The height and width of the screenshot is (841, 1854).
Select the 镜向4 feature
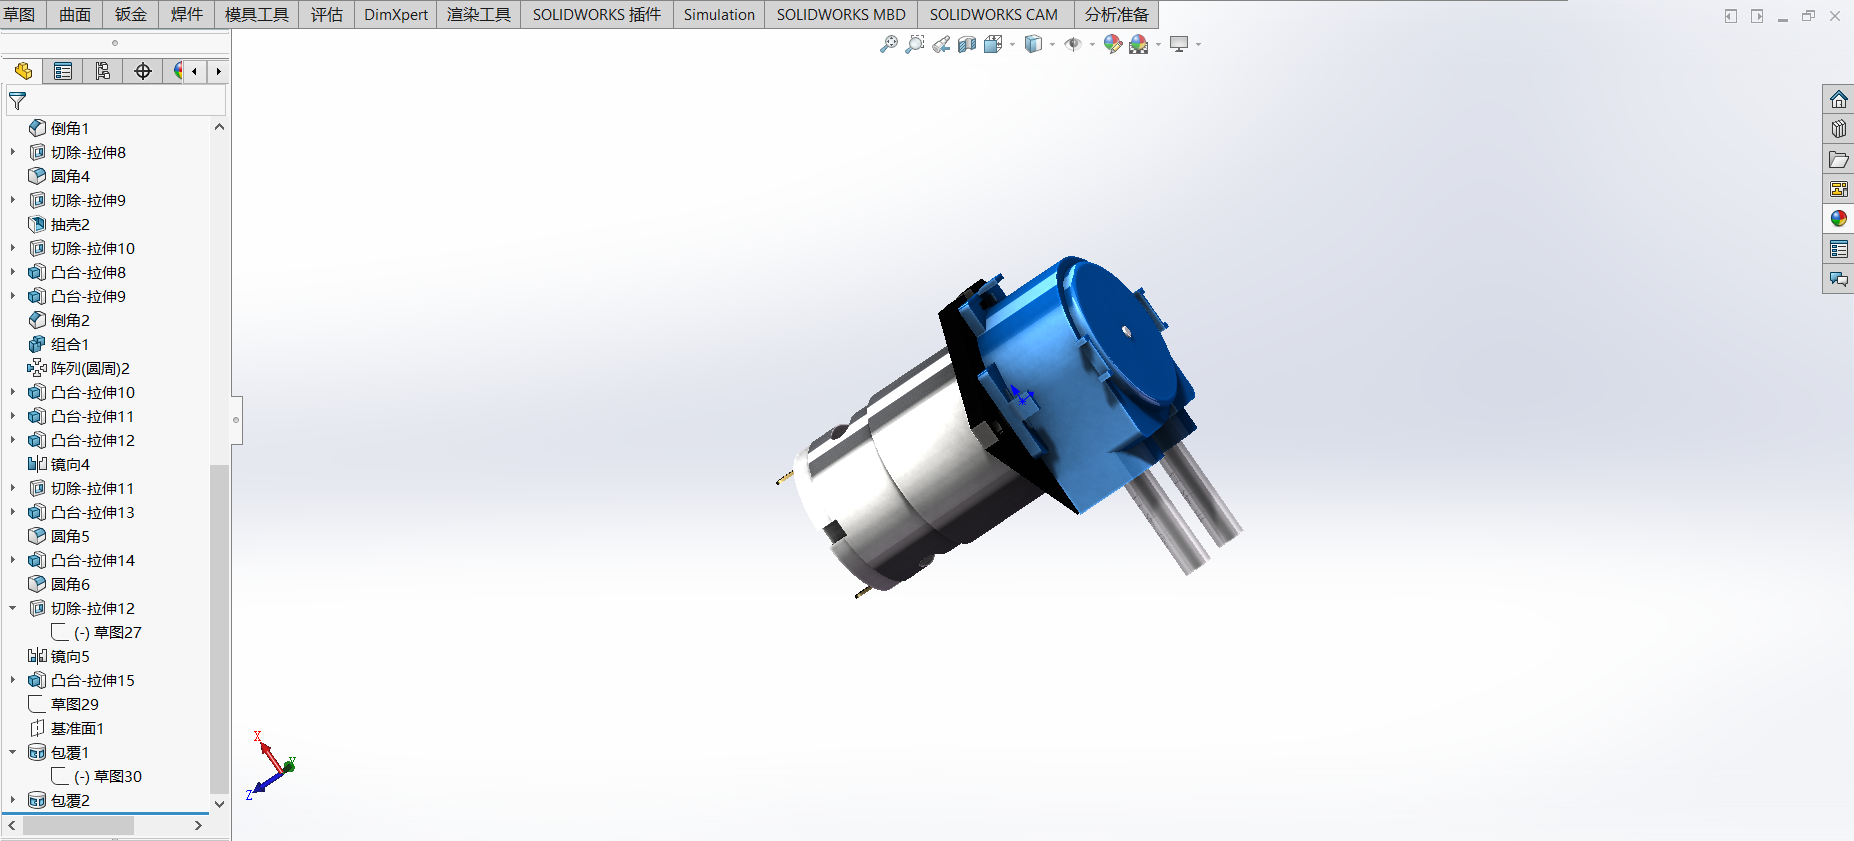pos(59,464)
